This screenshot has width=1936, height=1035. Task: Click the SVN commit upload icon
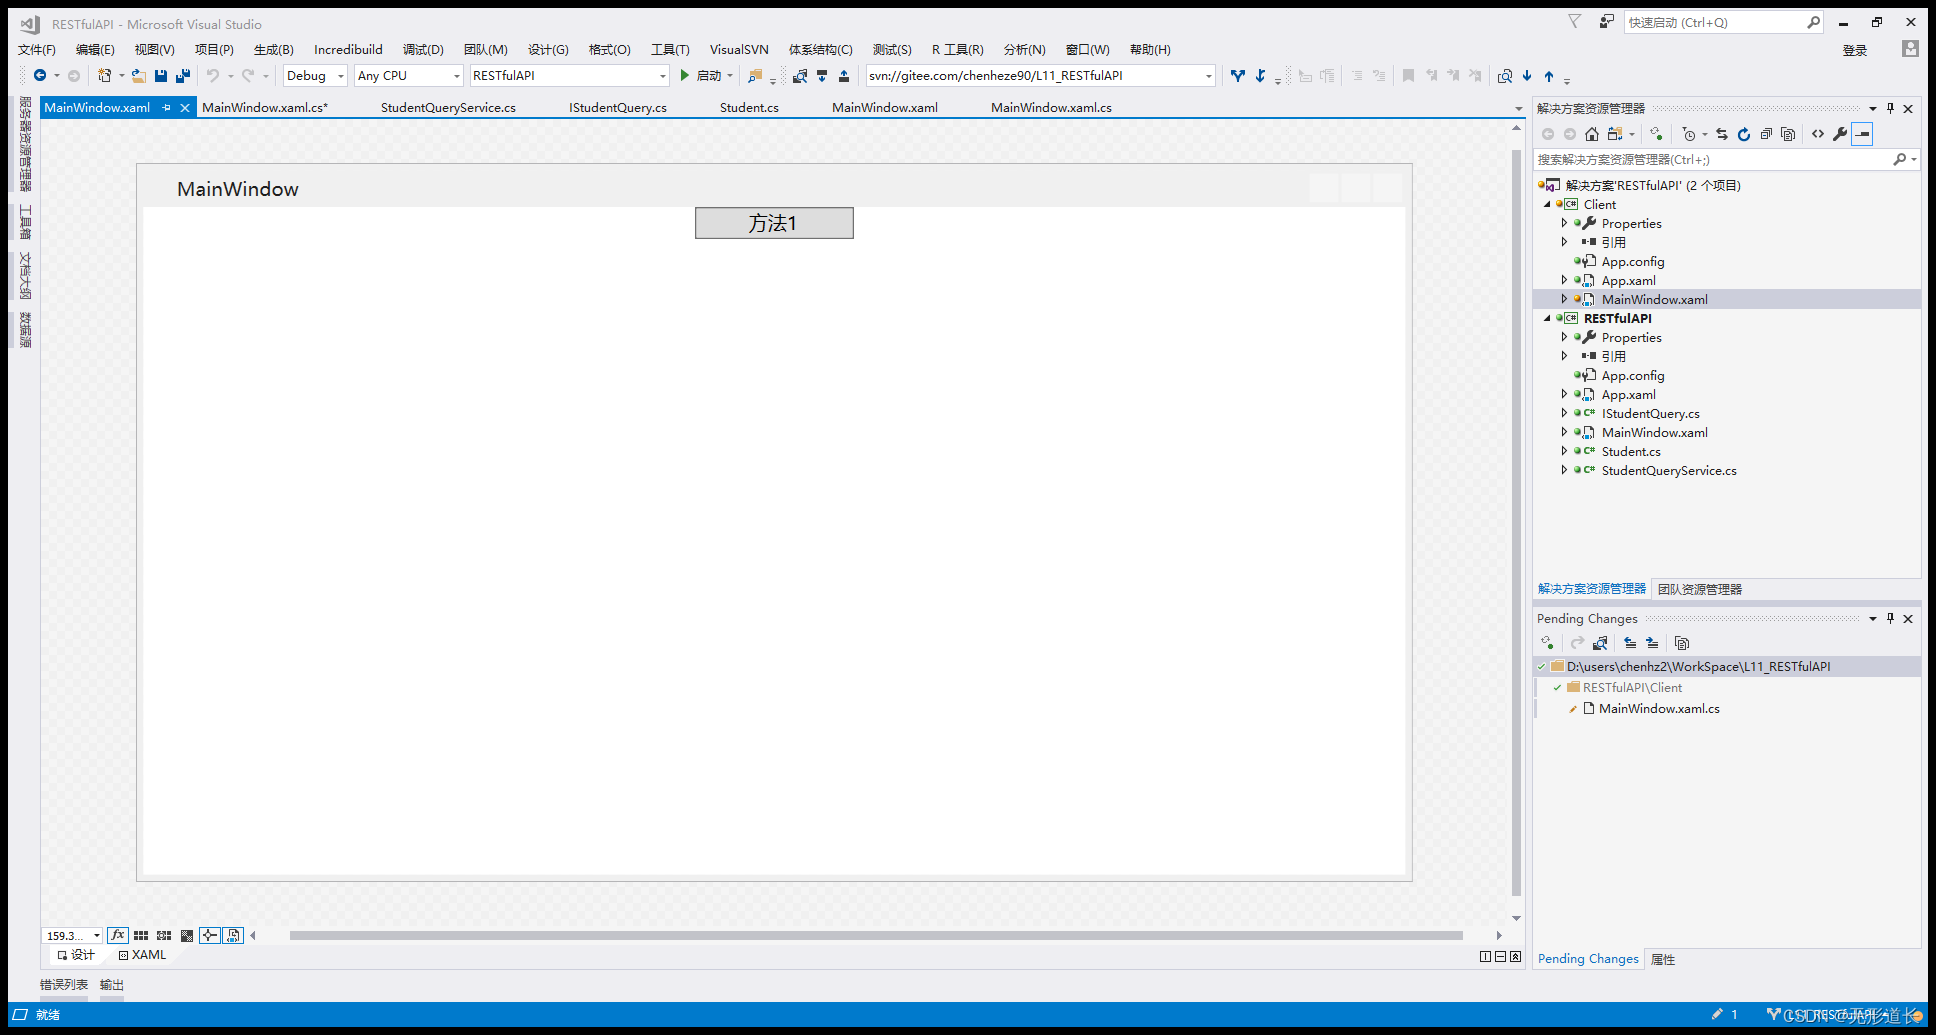click(x=844, y=75)
